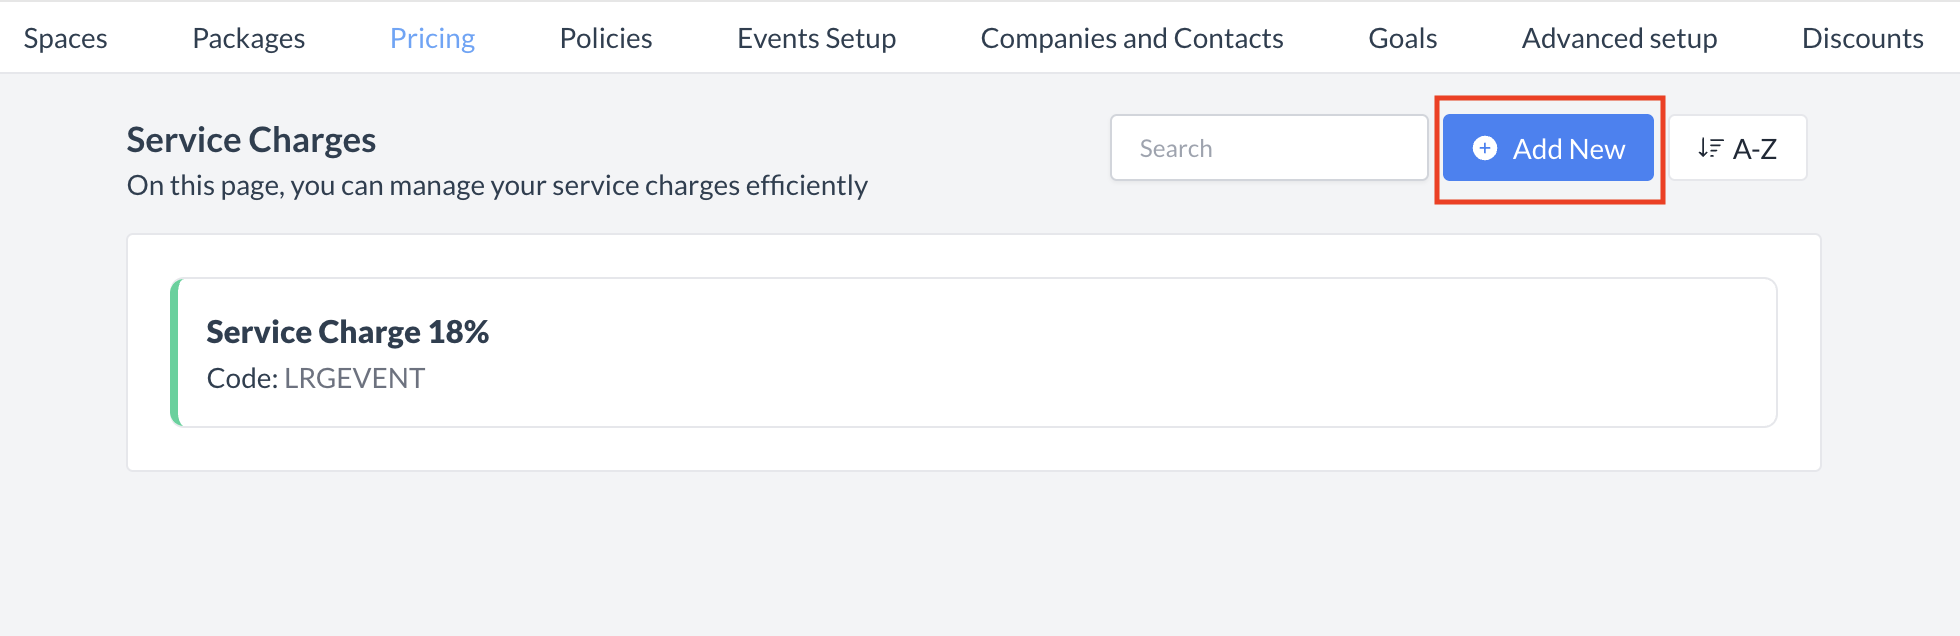Screen dimensions: 1960x636
Task: Click the Service Charges heading
Action: (x=250, y=139)
